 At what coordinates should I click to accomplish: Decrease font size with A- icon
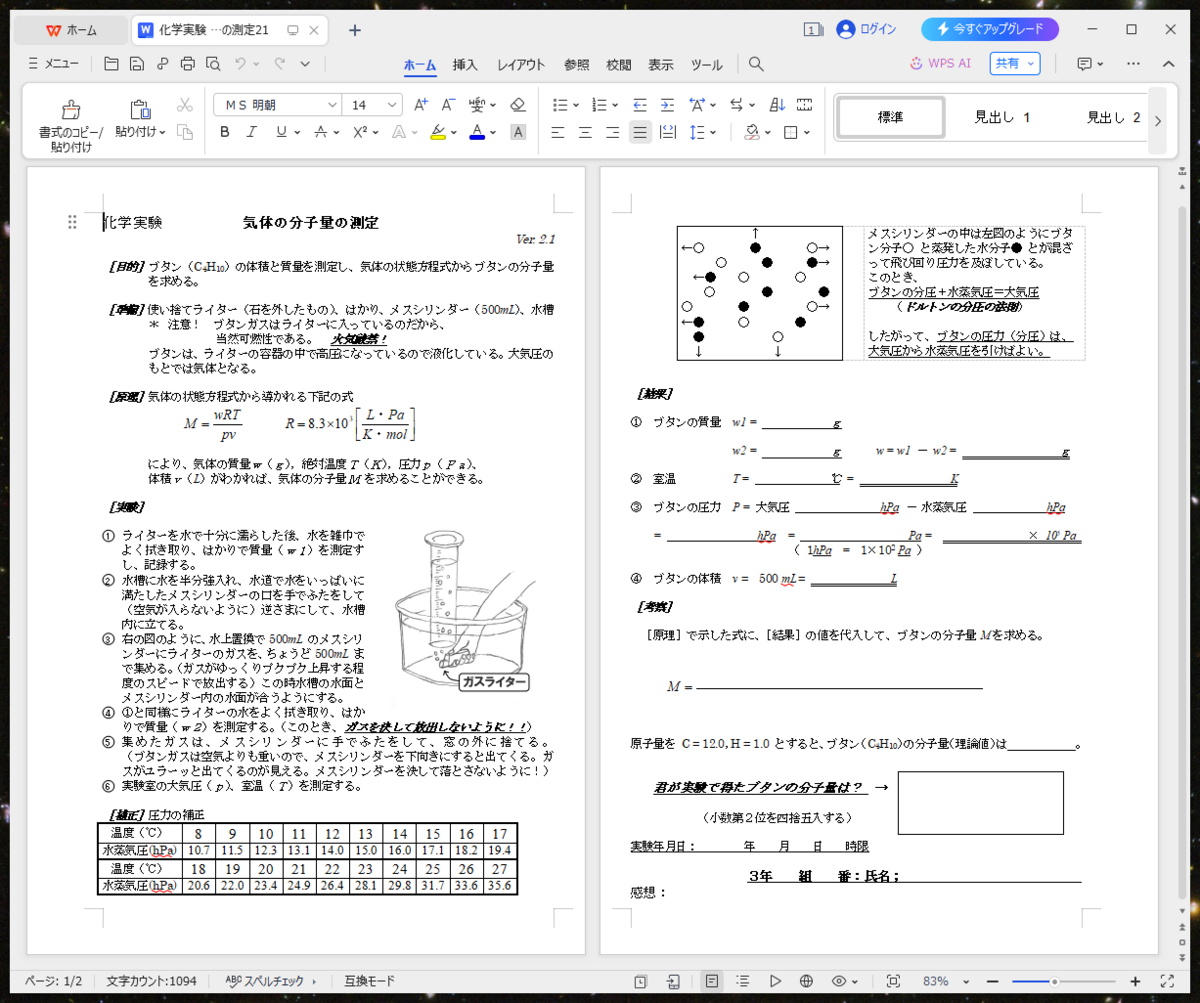pyautogui.click(x=449, y=104)
